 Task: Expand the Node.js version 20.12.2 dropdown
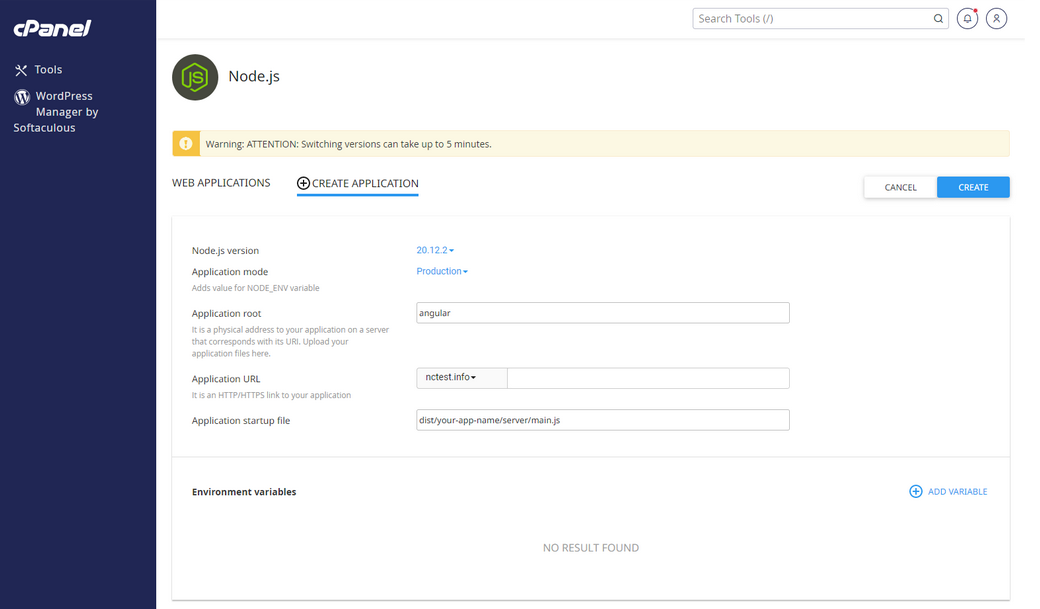click(x=435, y=250)
